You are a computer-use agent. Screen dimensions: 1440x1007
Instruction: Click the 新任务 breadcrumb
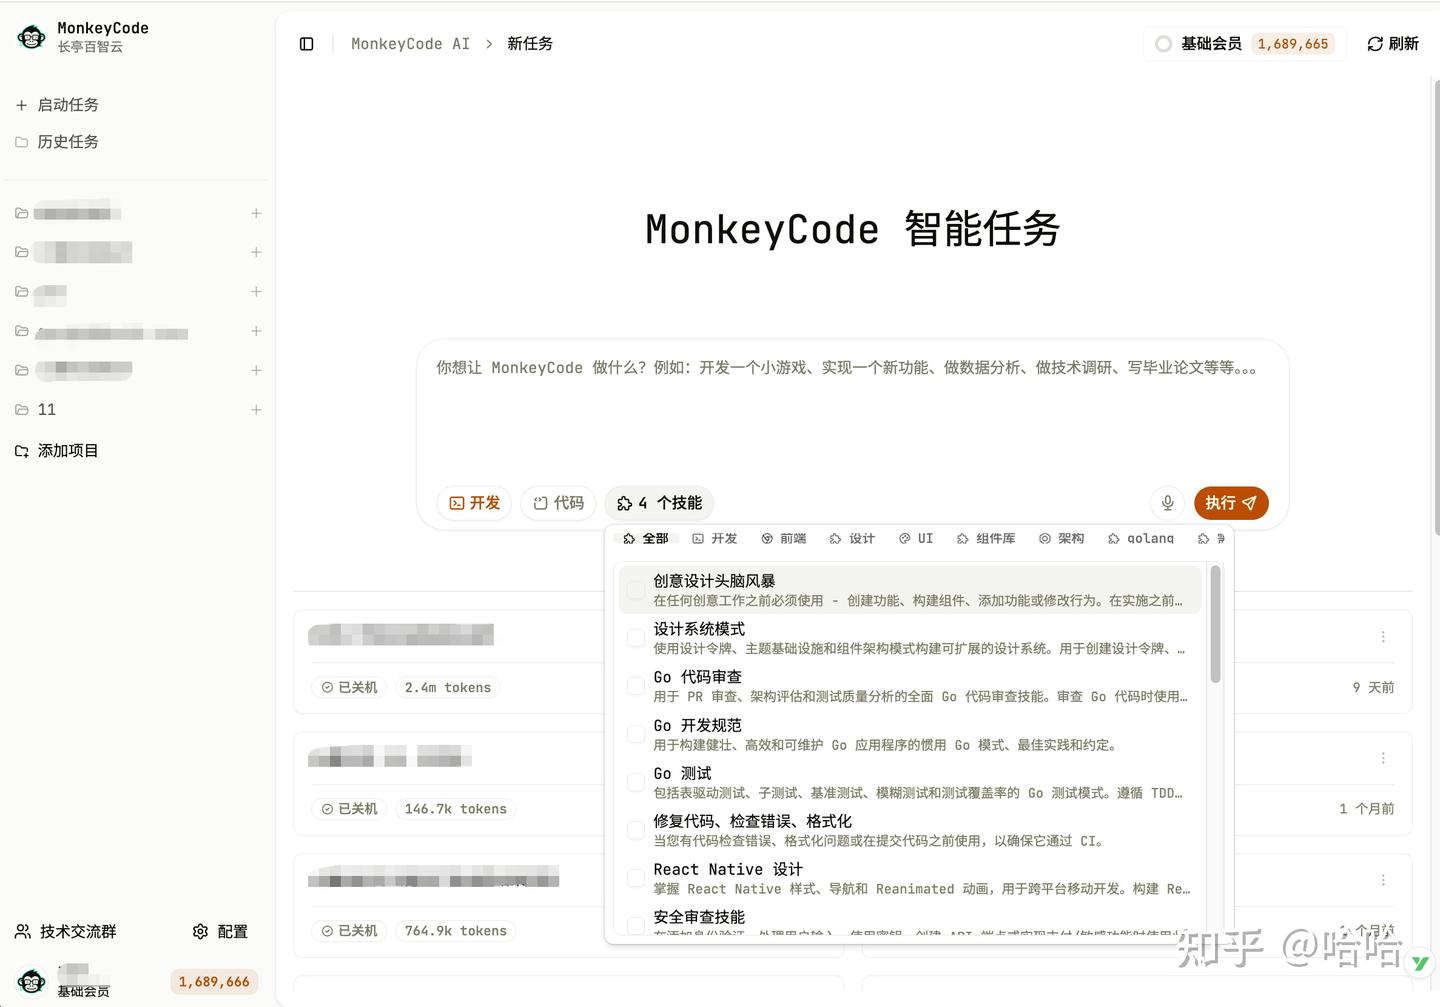click(x=530, y=44)
